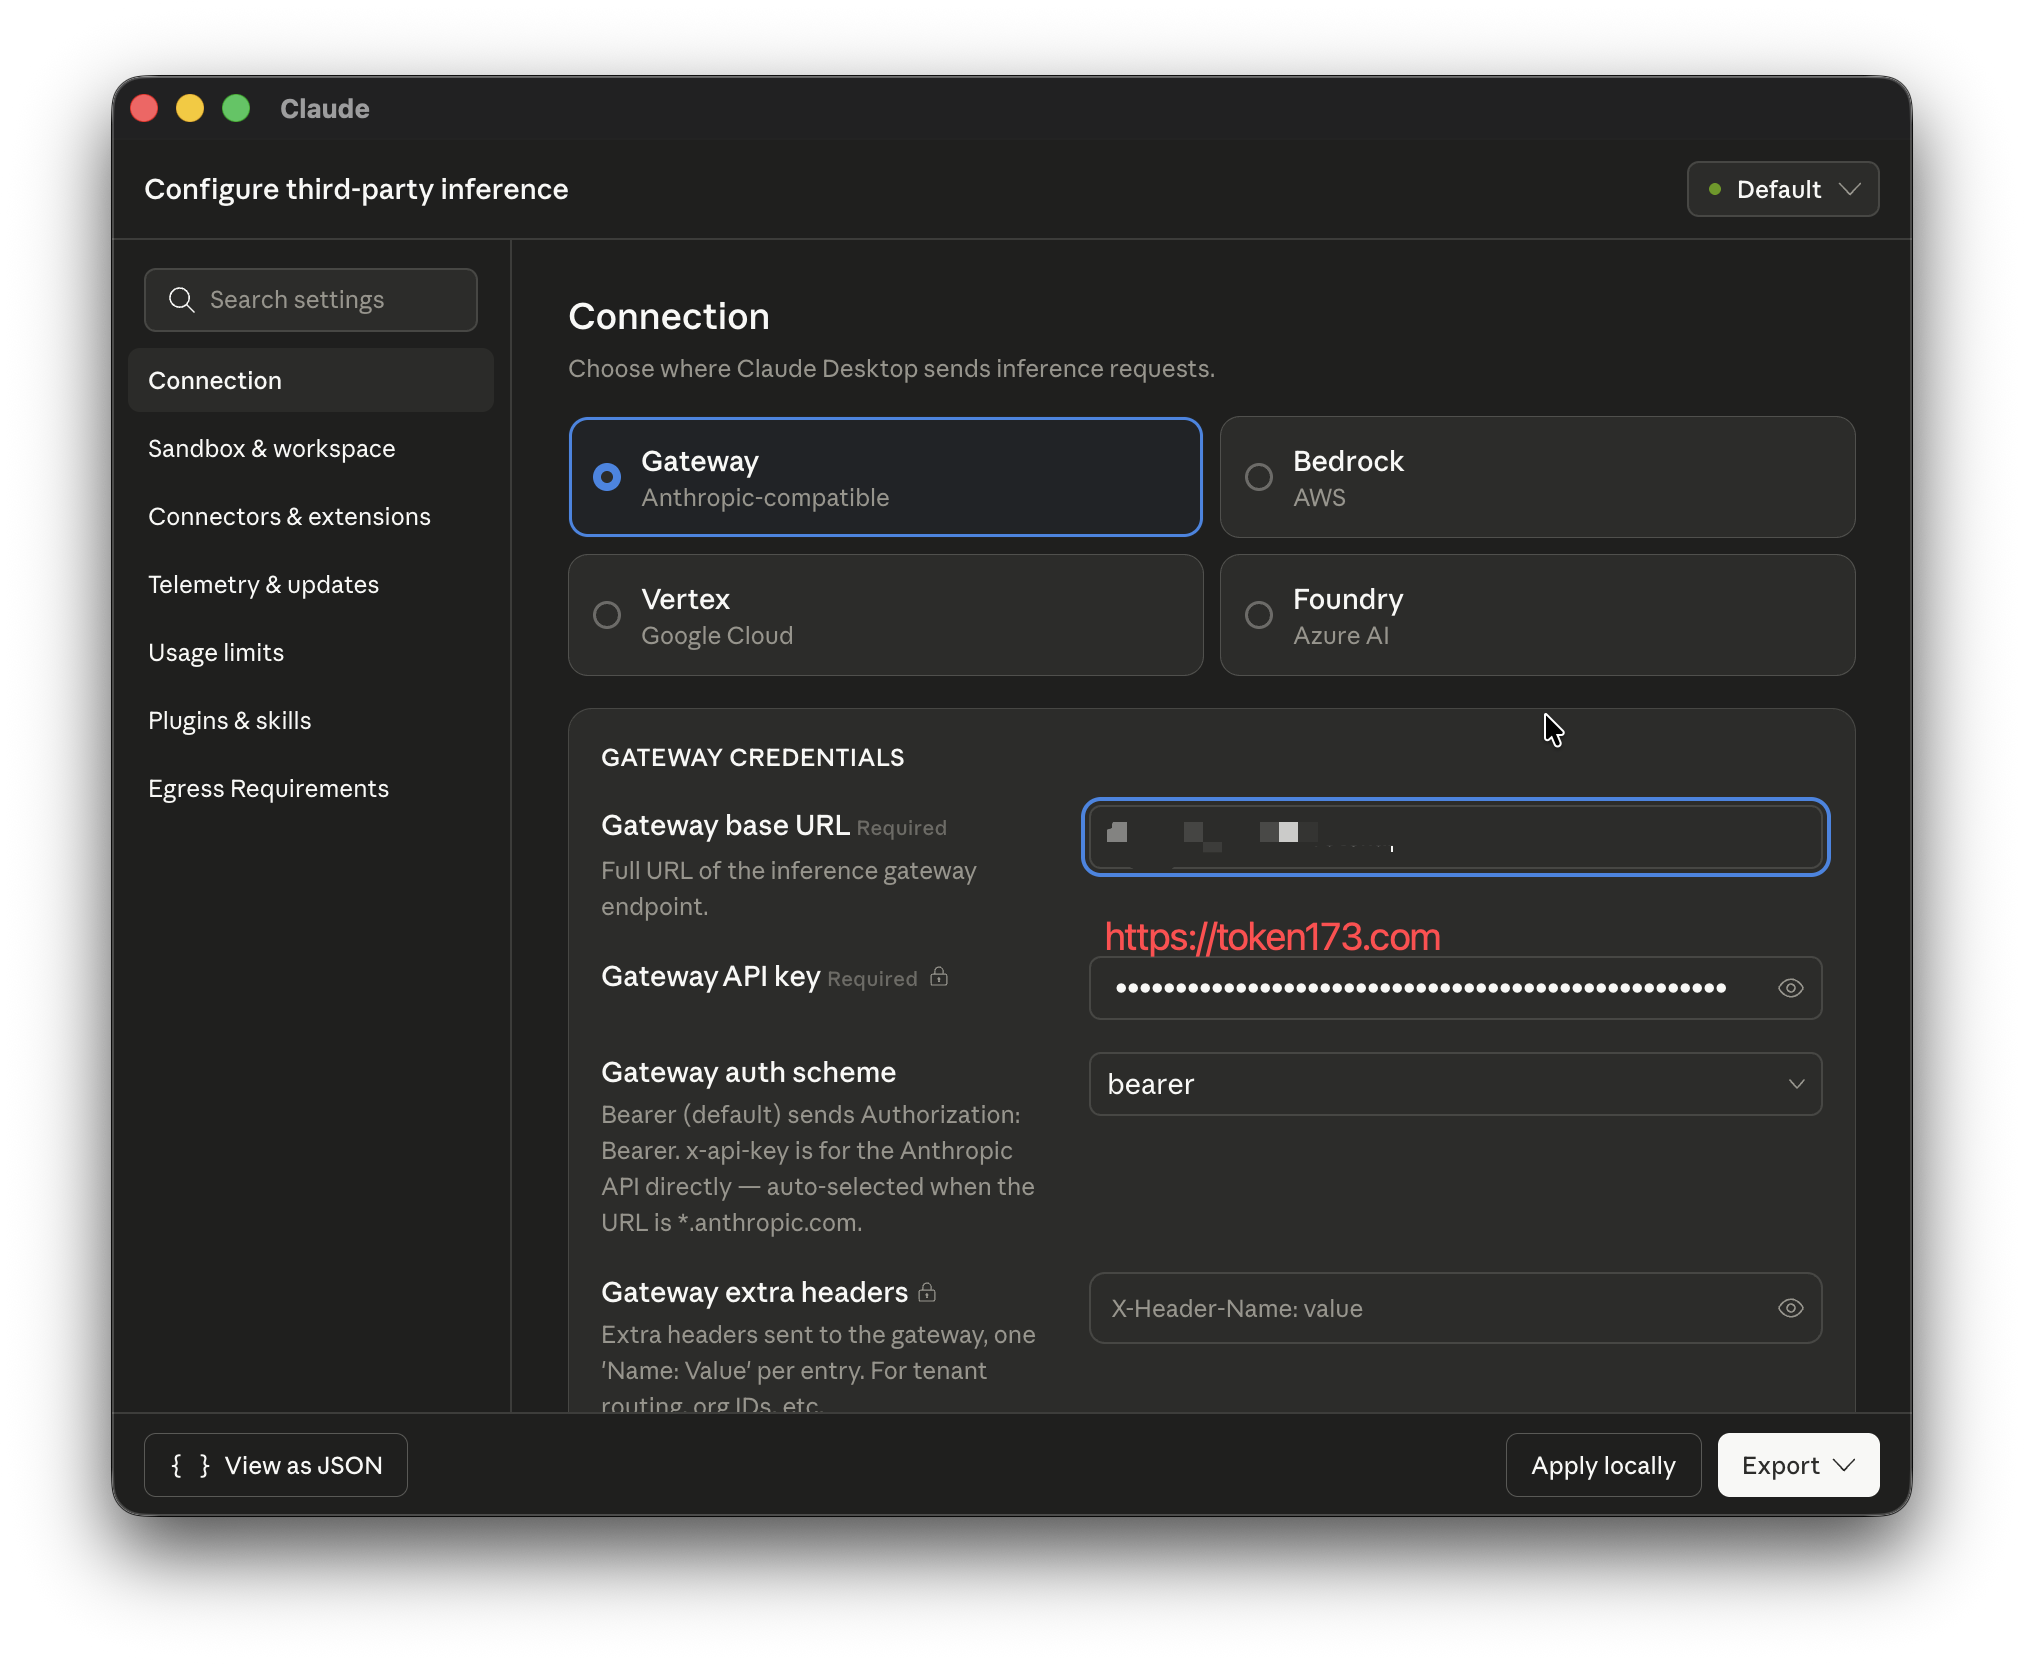Choose the Foundry Azure AI option
This screenshot has width=2024, height=1664.
point(1537,615)
